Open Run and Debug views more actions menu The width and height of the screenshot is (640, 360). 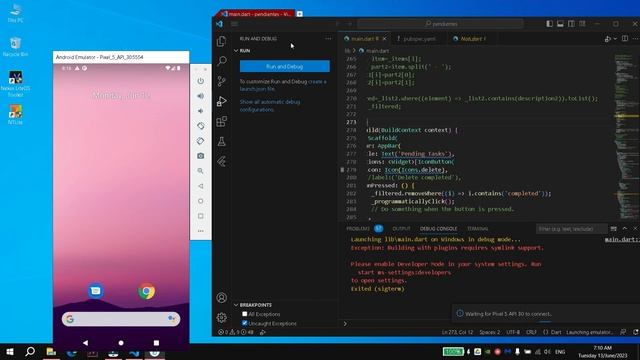click(328, 38)
